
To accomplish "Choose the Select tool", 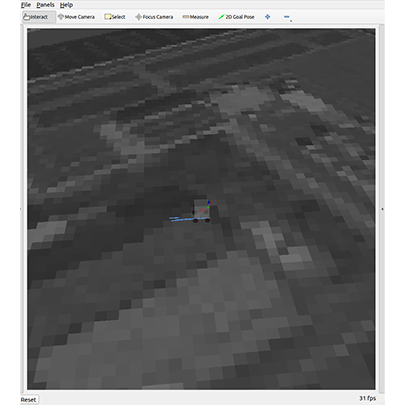I will [x=115, y=17].
